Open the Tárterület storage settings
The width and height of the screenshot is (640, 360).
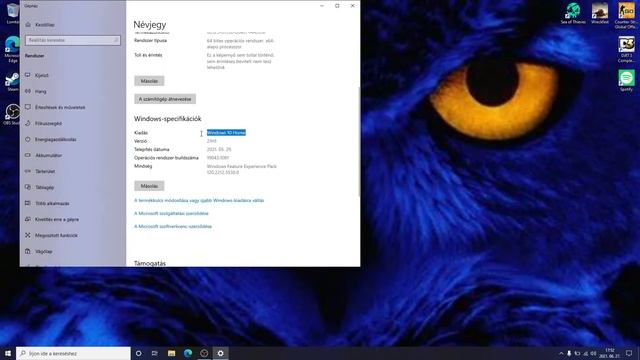coord(45,171)
